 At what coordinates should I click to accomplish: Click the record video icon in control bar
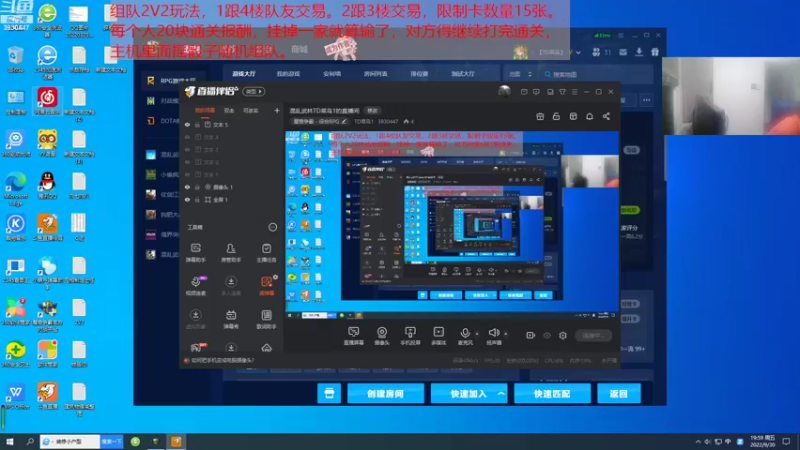point(531,335)
